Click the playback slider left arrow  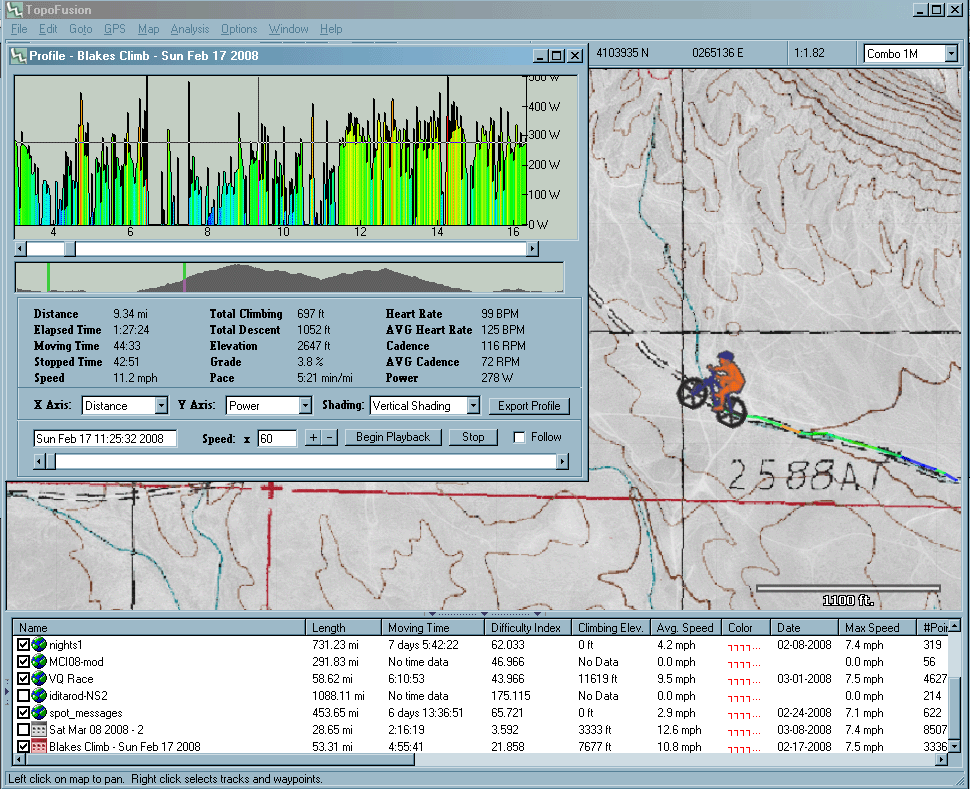click(40, 462)
